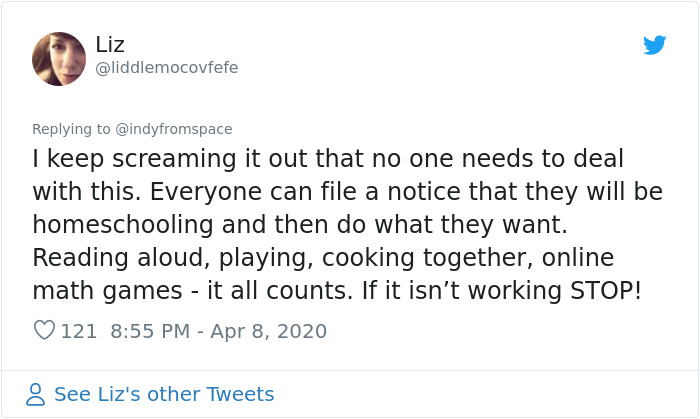Open Liz's profile picture
The width and height of the screenshot is (700, 419).
[x=59, y=58]
